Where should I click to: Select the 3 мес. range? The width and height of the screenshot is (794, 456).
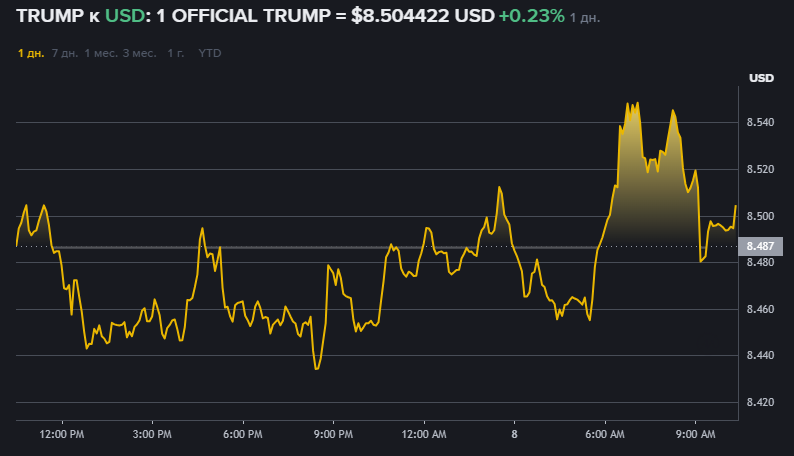pyautogui.click(x=140, y=53)
